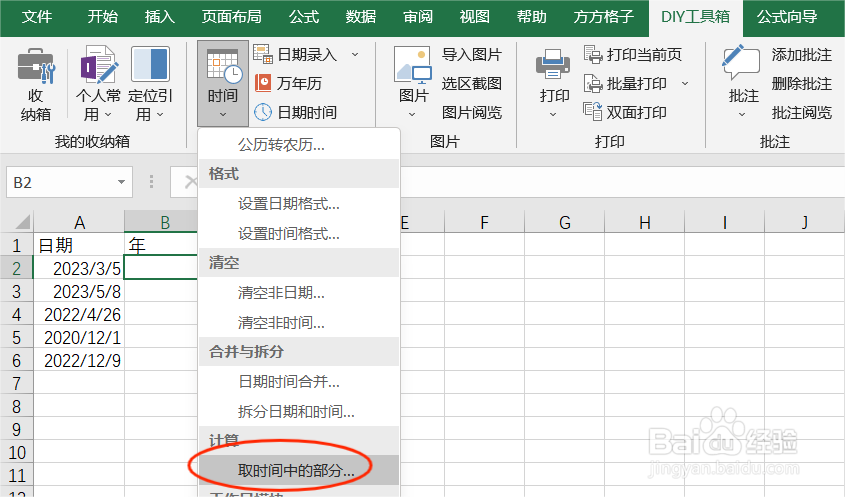Select cell B2
845x497 pixels.
[x=161, y=267]
